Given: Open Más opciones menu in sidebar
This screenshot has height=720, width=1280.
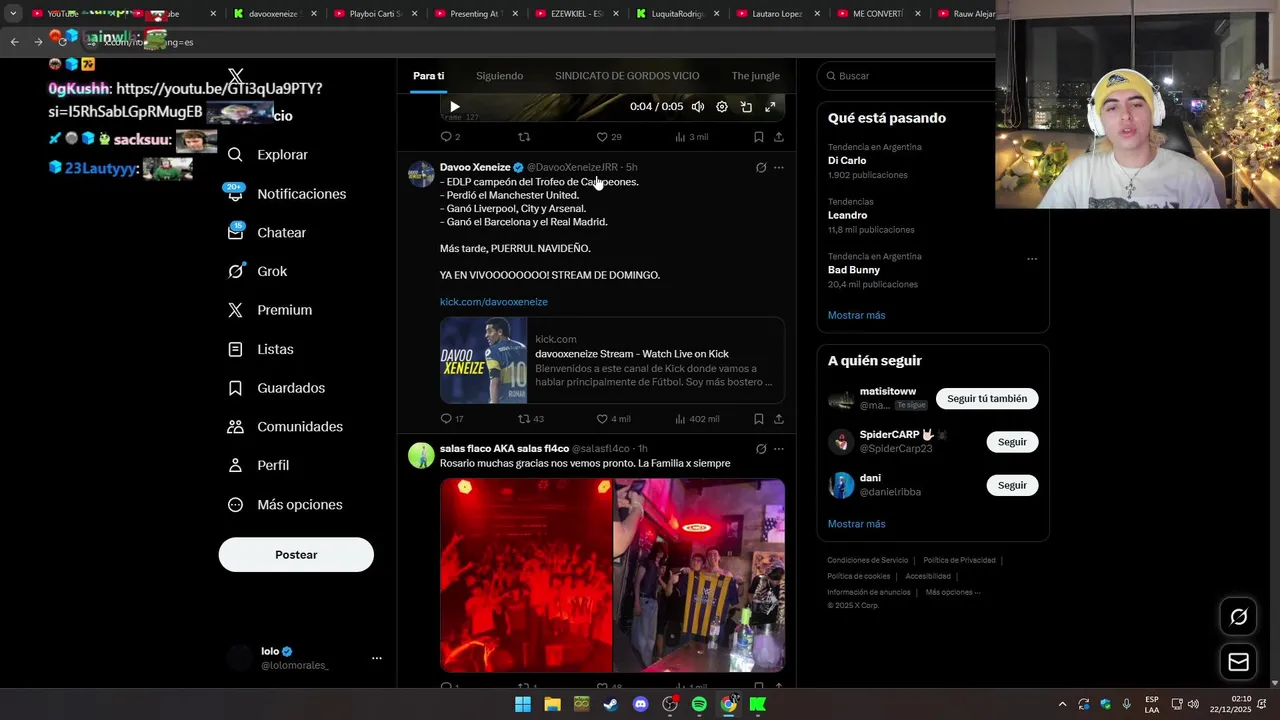Looking at the screenshot, I should pyautogui.click(x=285, y=505).
